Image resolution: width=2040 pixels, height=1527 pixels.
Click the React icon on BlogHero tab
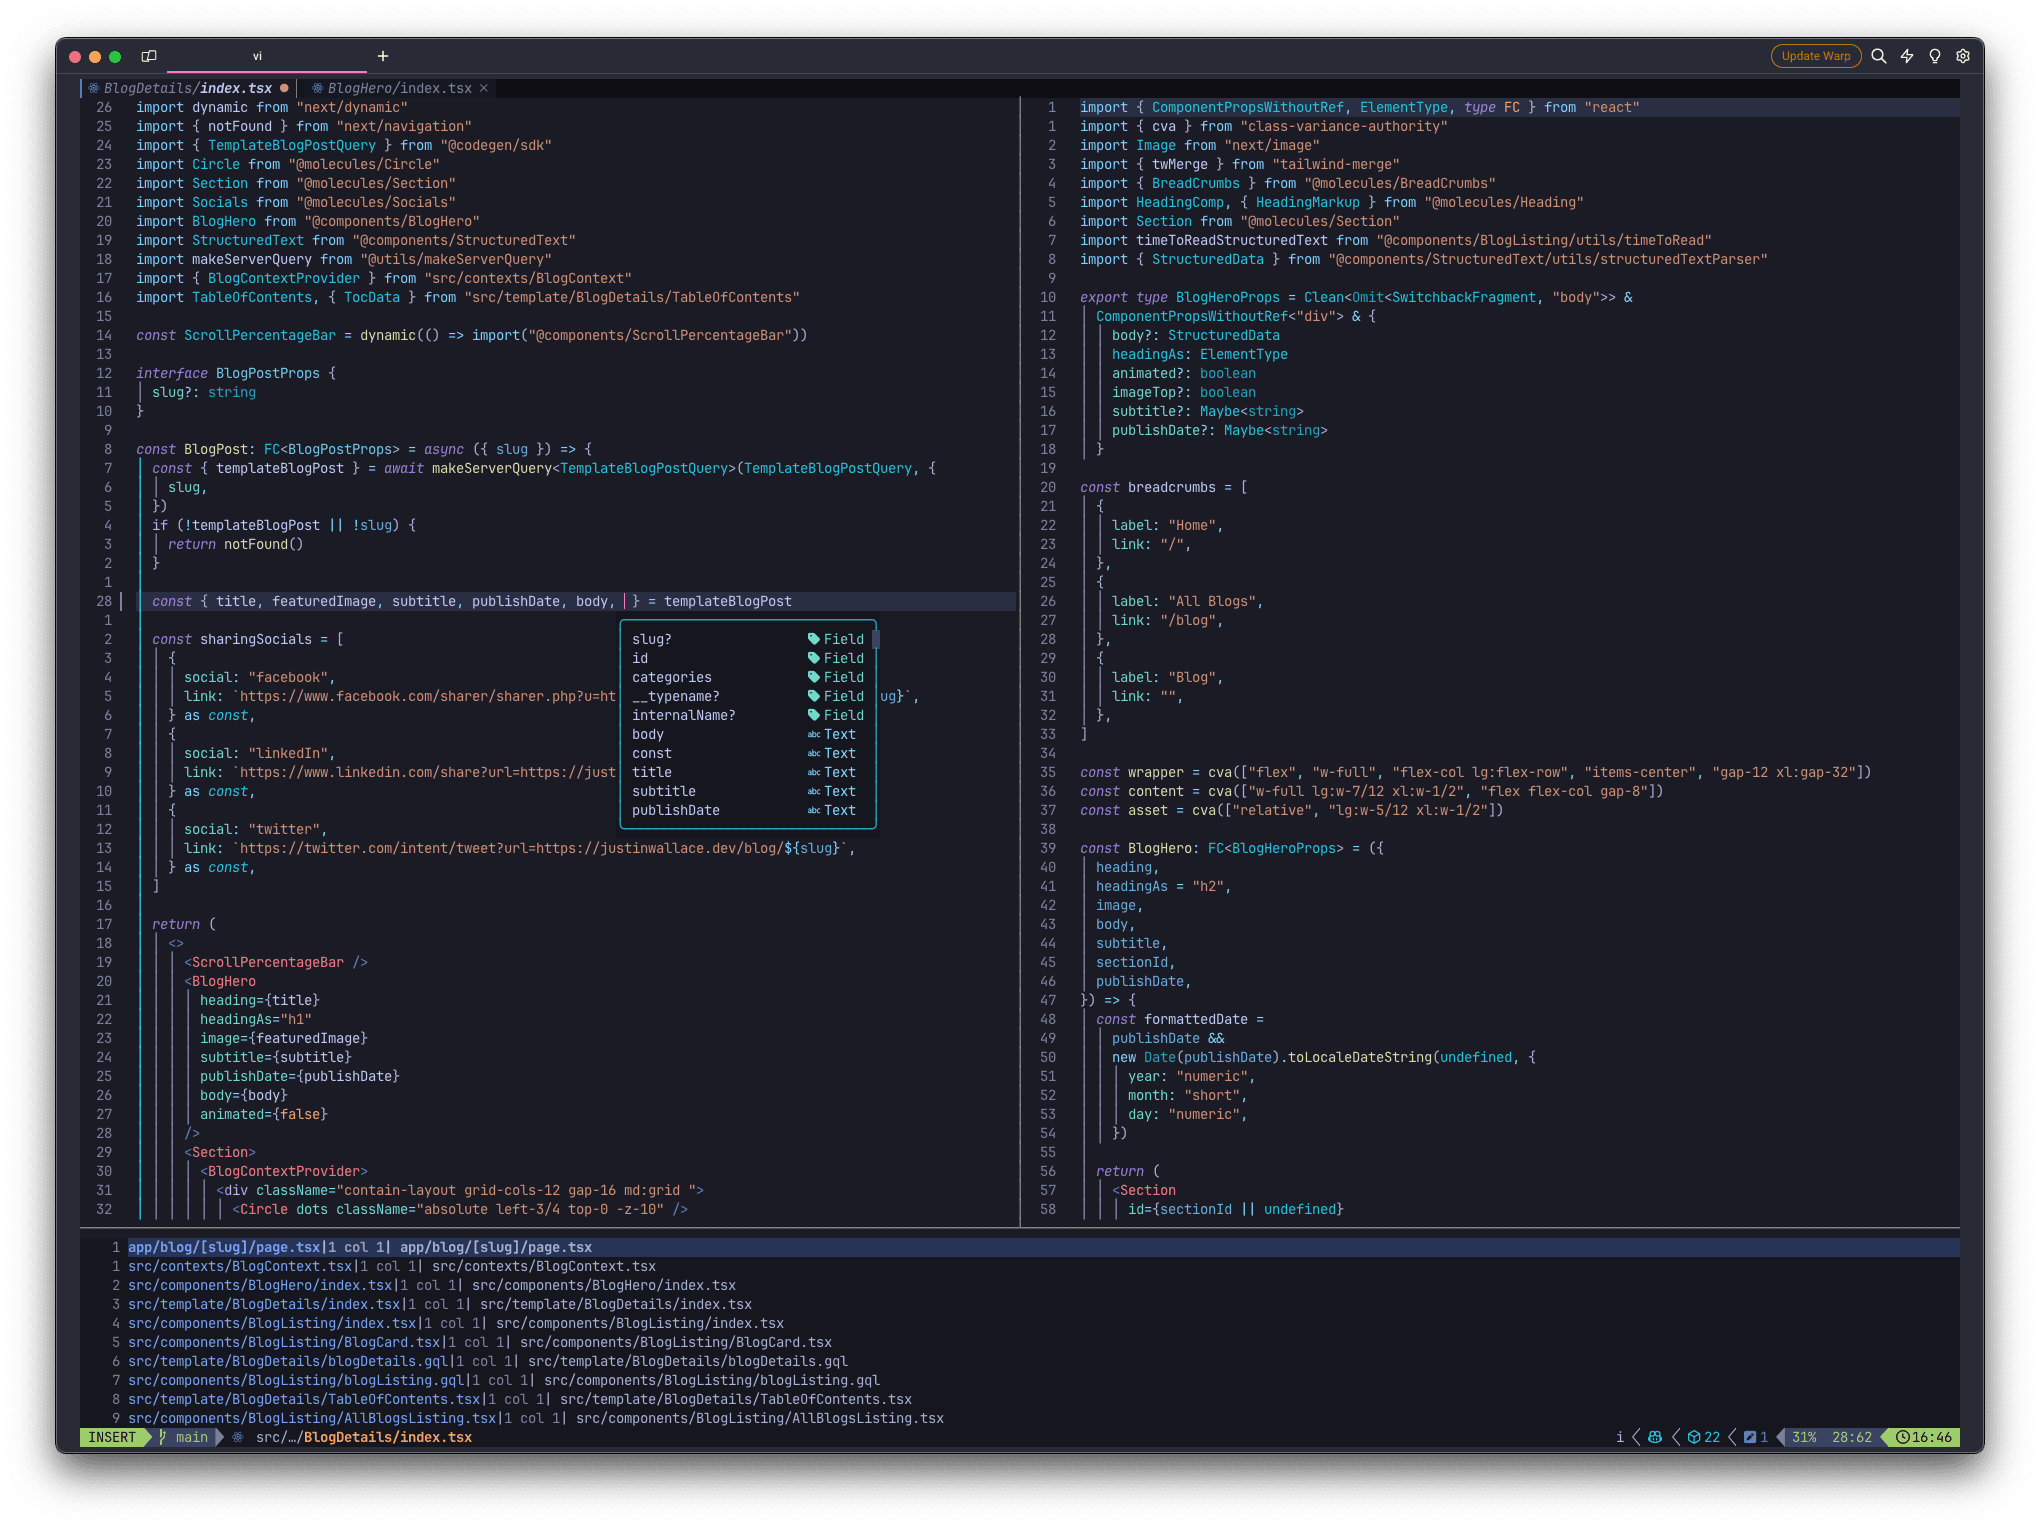(x=318, y=88)
